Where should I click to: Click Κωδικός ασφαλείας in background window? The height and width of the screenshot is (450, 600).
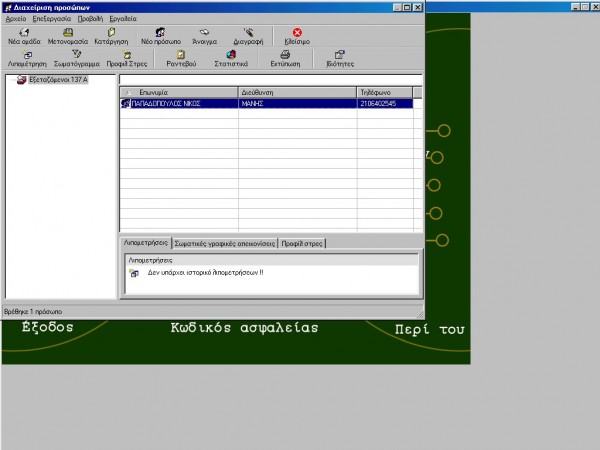244,328
